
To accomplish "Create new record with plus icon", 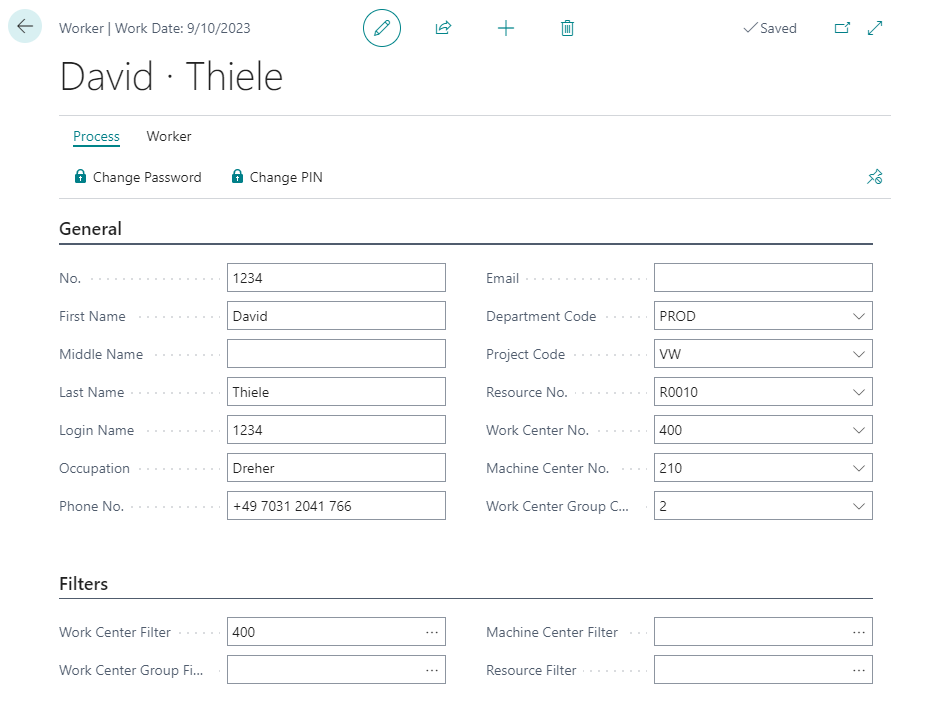I will click(x=506, y=28).
